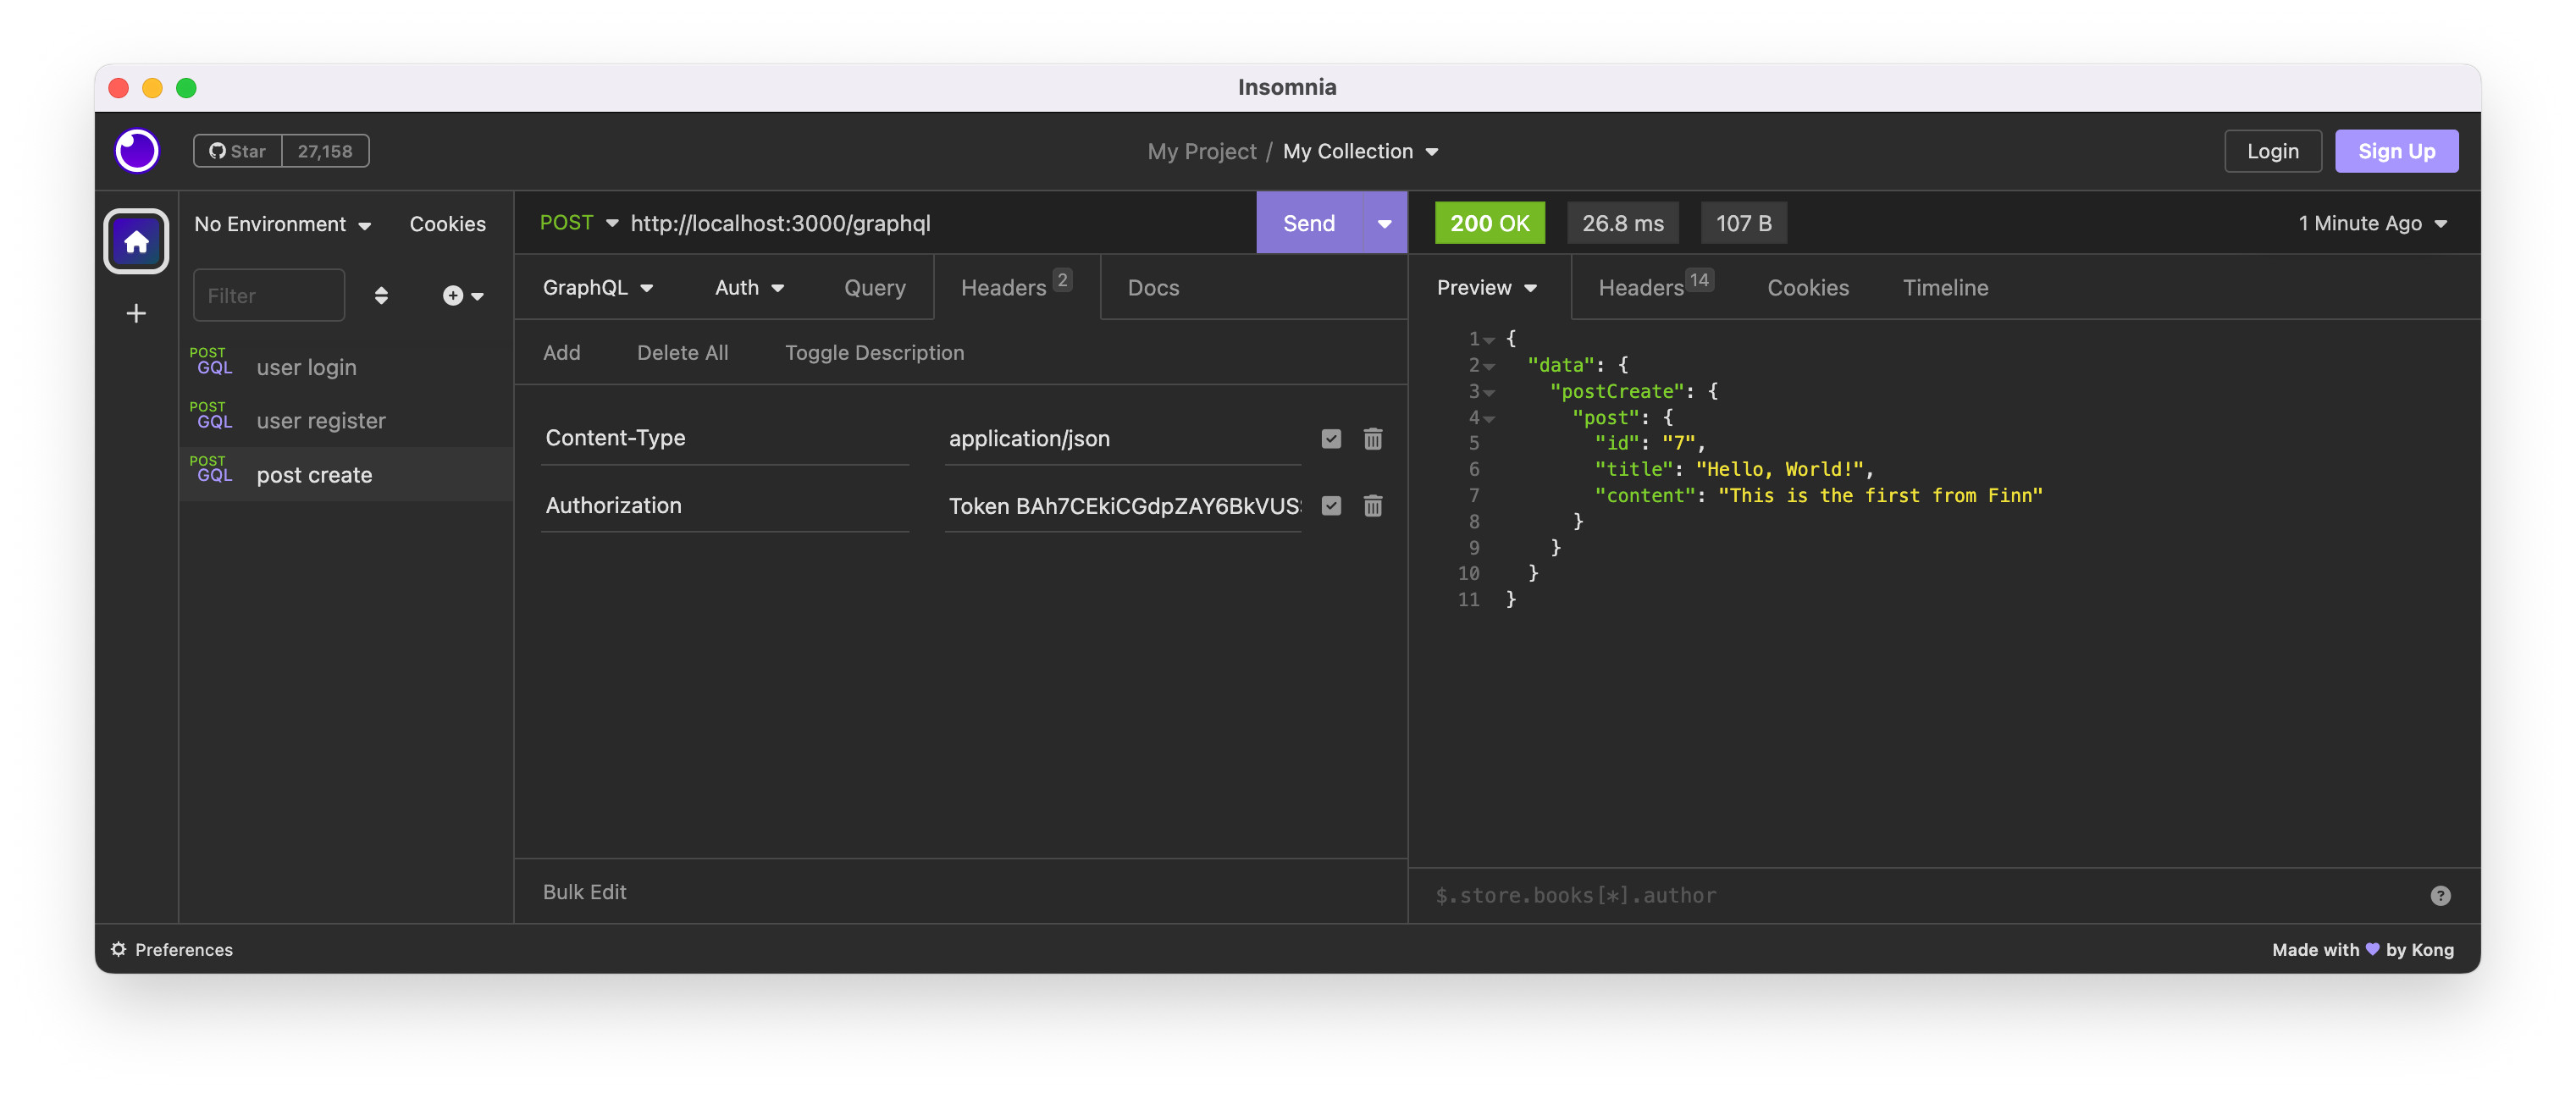Expand the Send options arrow

tap(1385, 223)
